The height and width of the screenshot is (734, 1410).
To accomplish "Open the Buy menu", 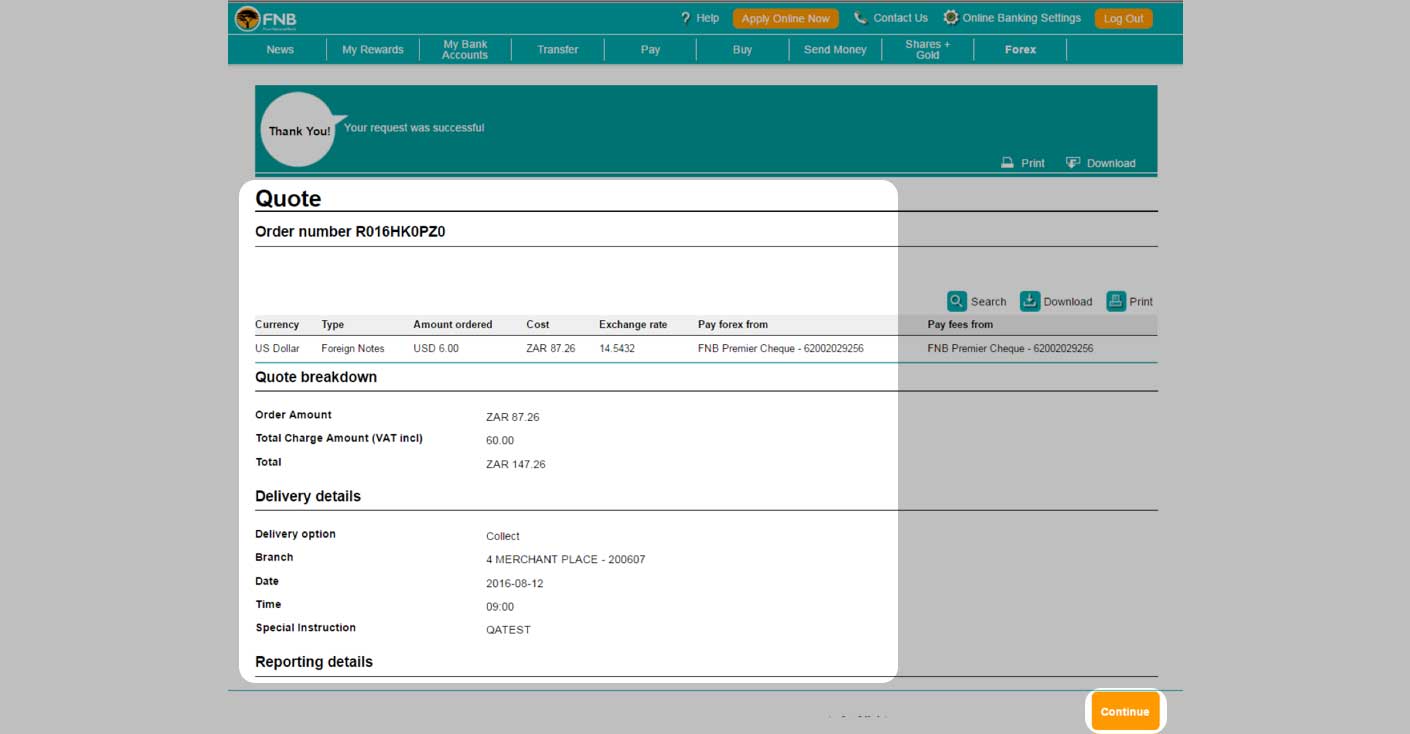I will pyautogui.click(x=743, y=50).
